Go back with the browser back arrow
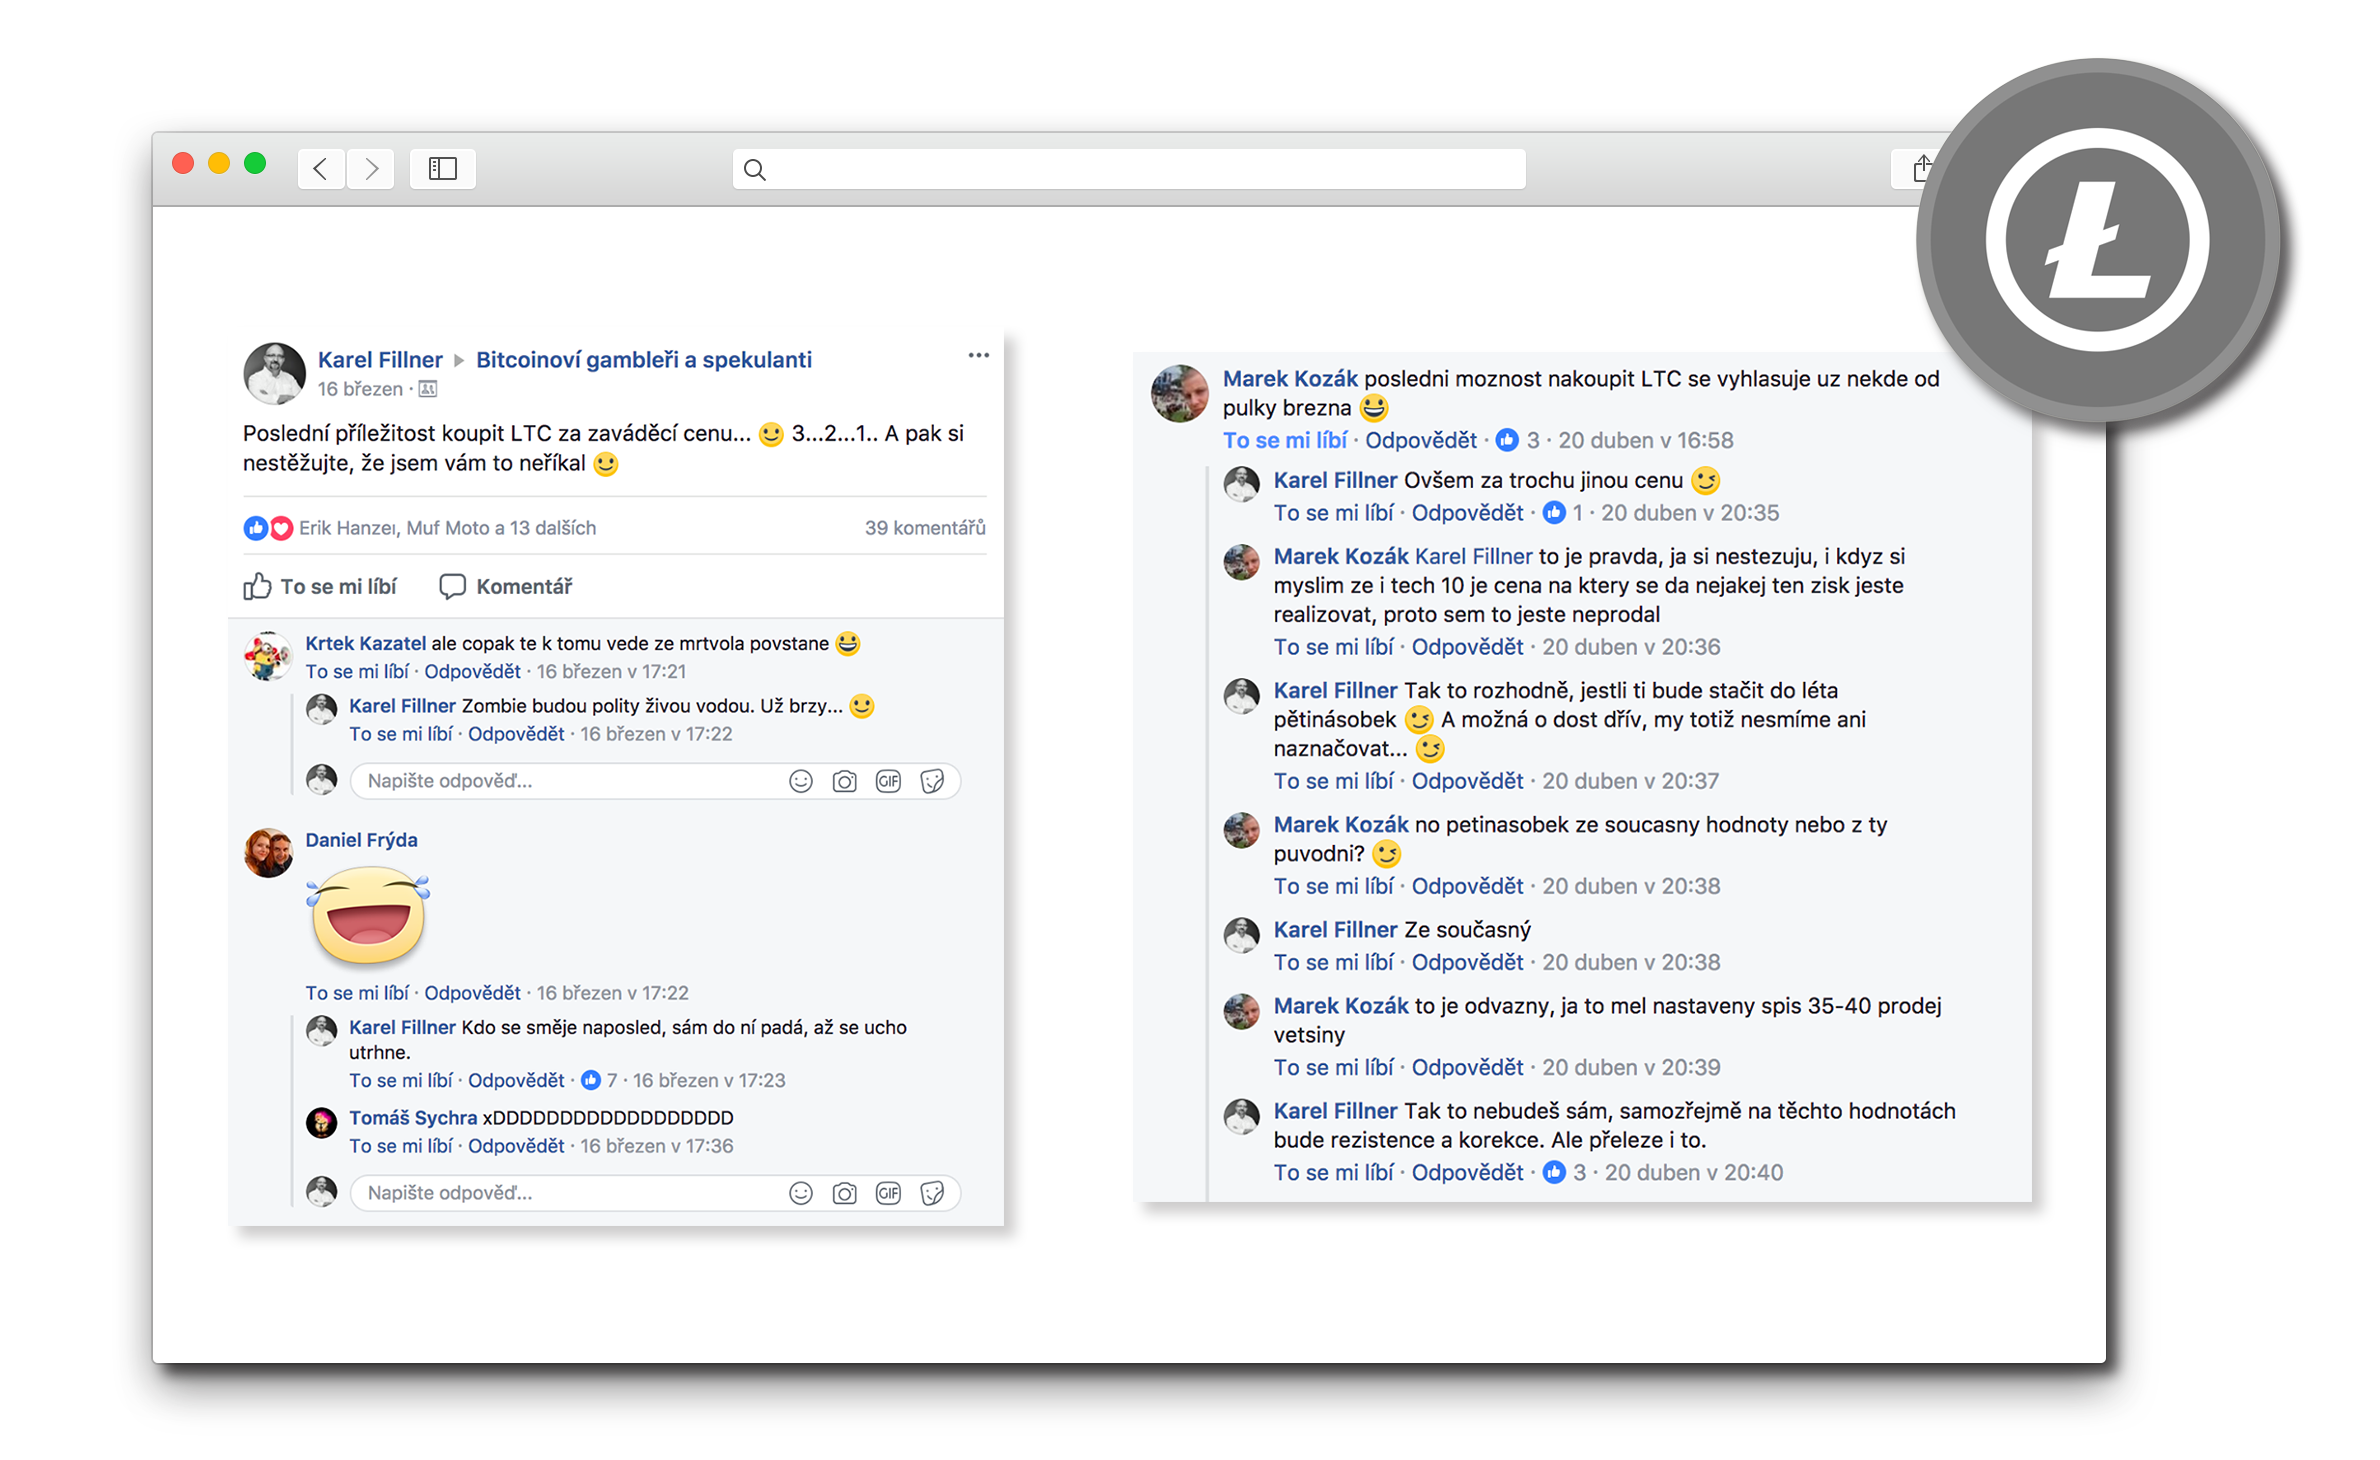This screenshot has height=1460, width=2380. click(321, 169)
